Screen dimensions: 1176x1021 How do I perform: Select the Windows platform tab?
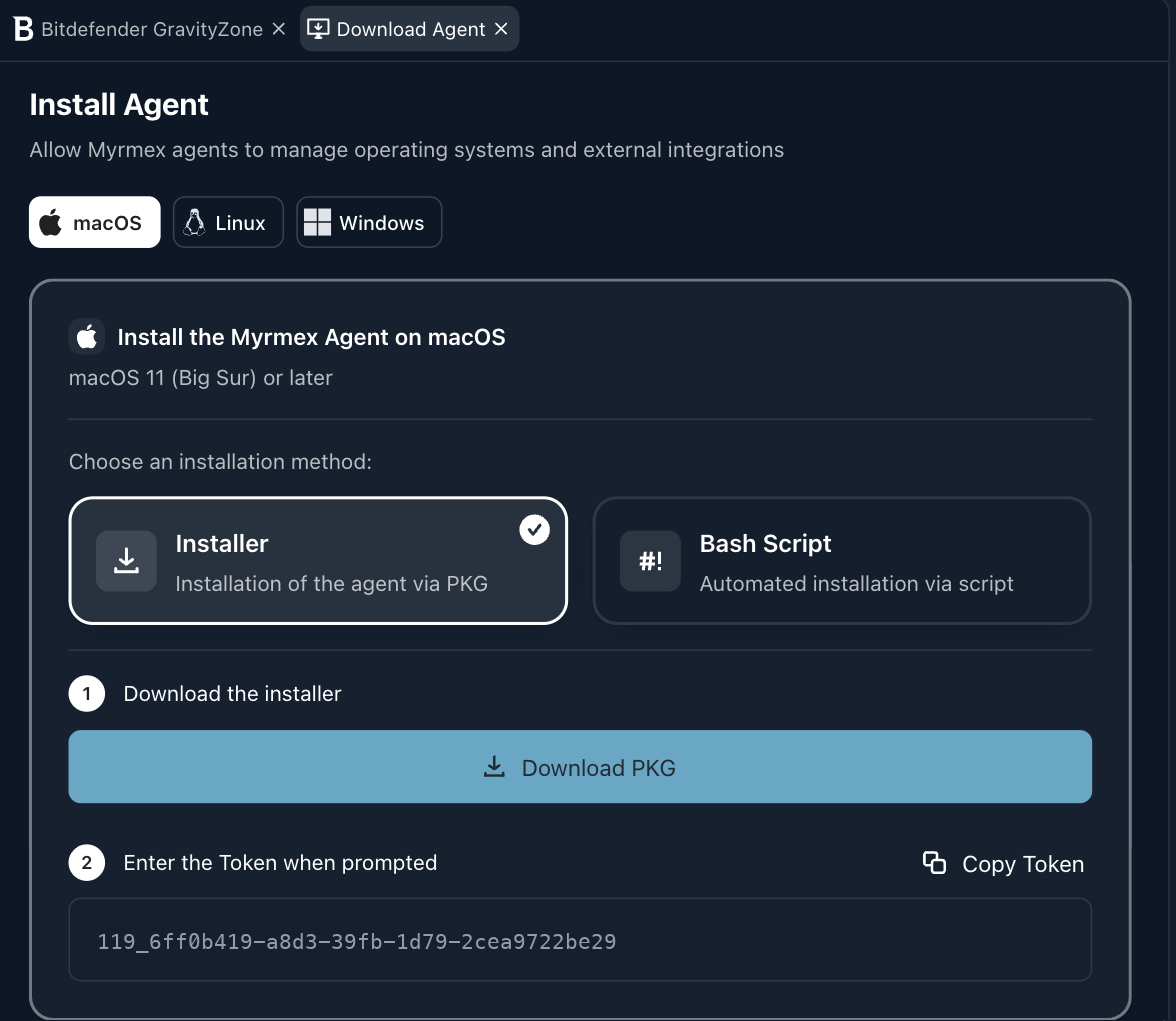pos(369,222)
